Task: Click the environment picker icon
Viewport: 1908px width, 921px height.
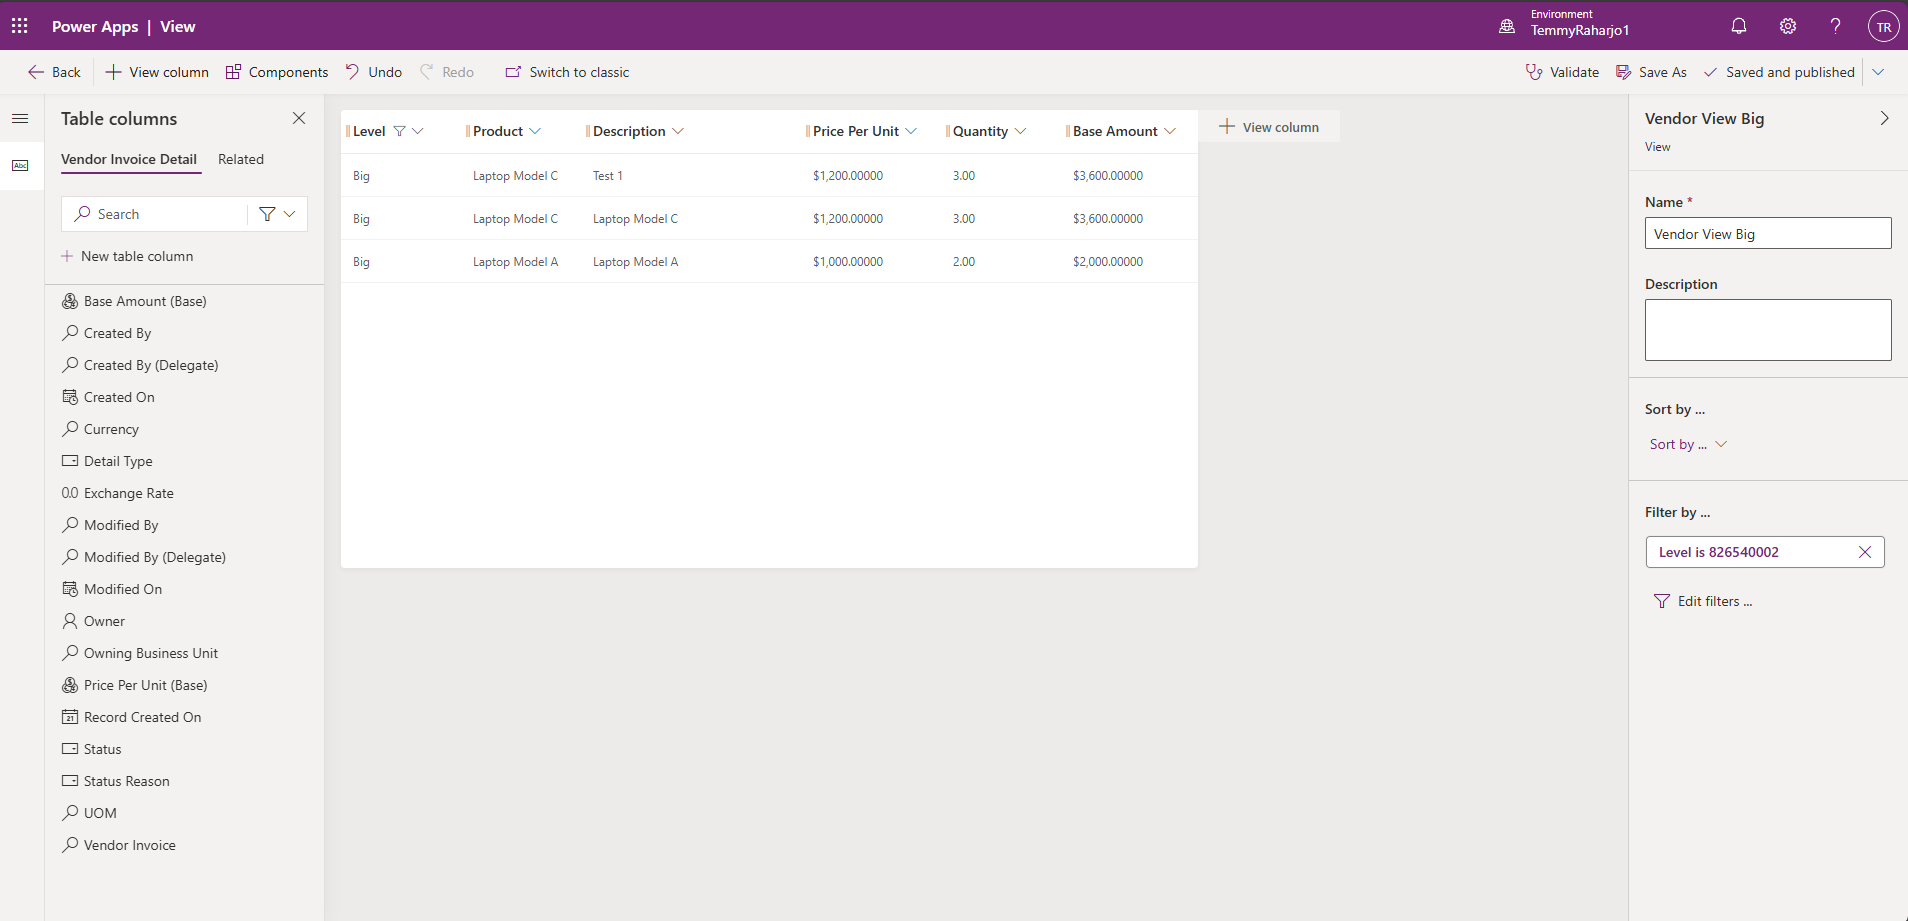Action: [x=1507, y=27]
